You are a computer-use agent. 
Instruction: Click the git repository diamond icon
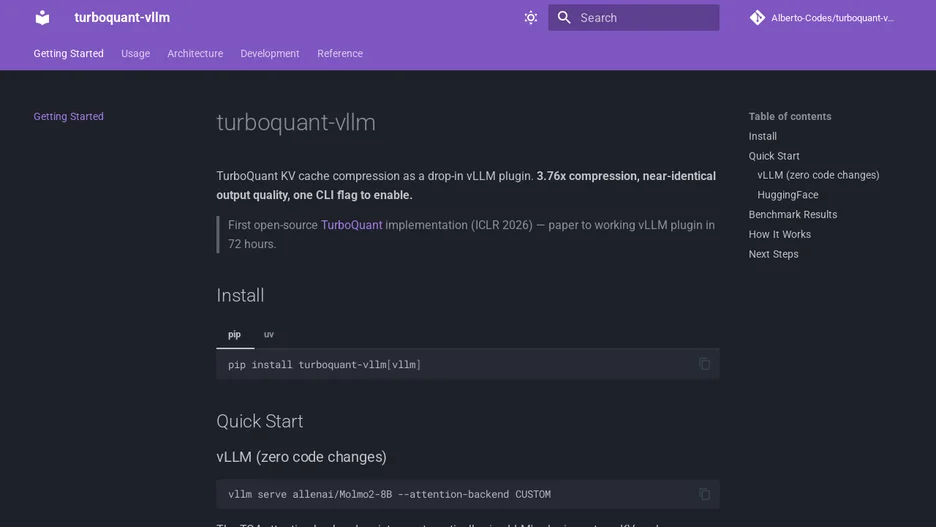pos(757,18)
